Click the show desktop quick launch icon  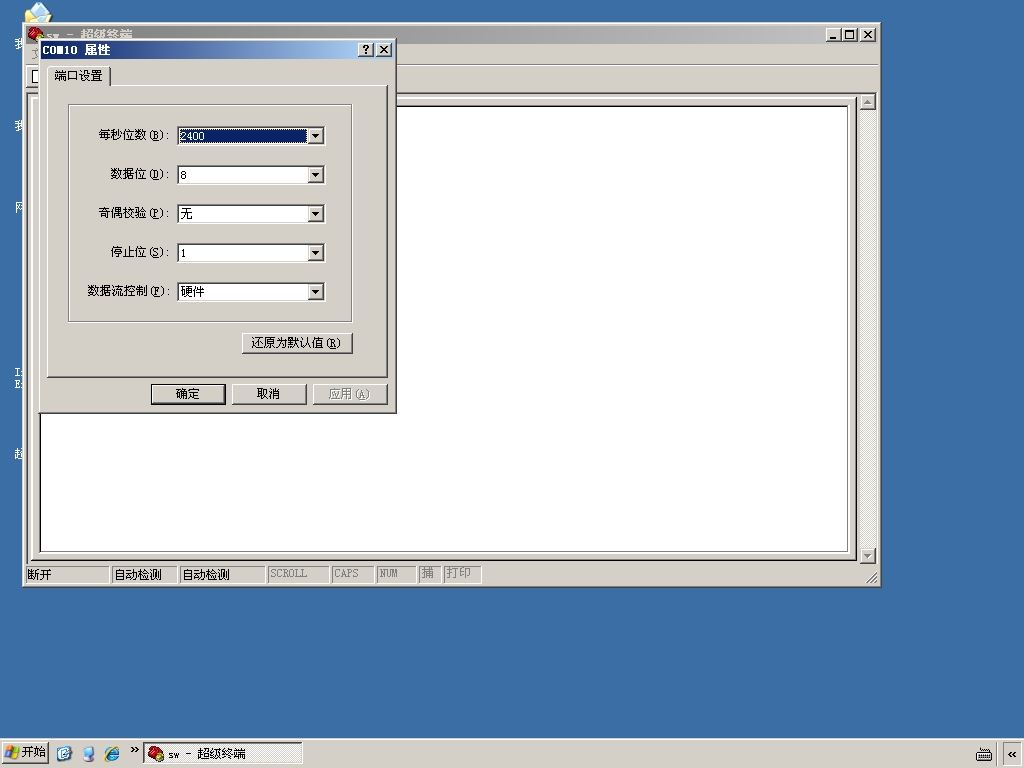(x=64, y=754)
